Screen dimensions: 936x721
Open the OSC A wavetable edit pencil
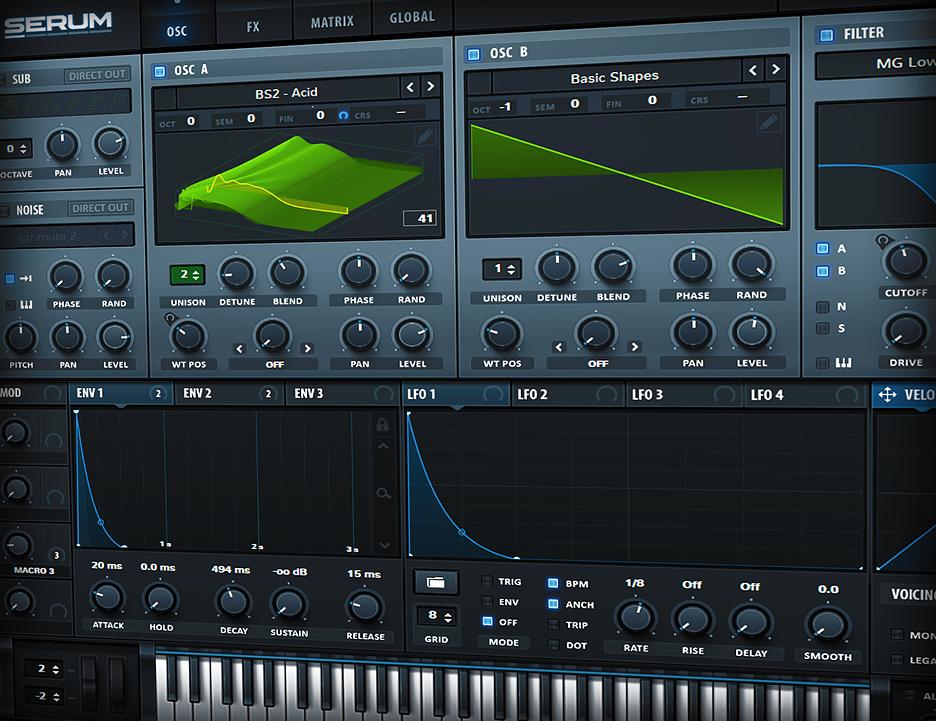tap(425, 137)
